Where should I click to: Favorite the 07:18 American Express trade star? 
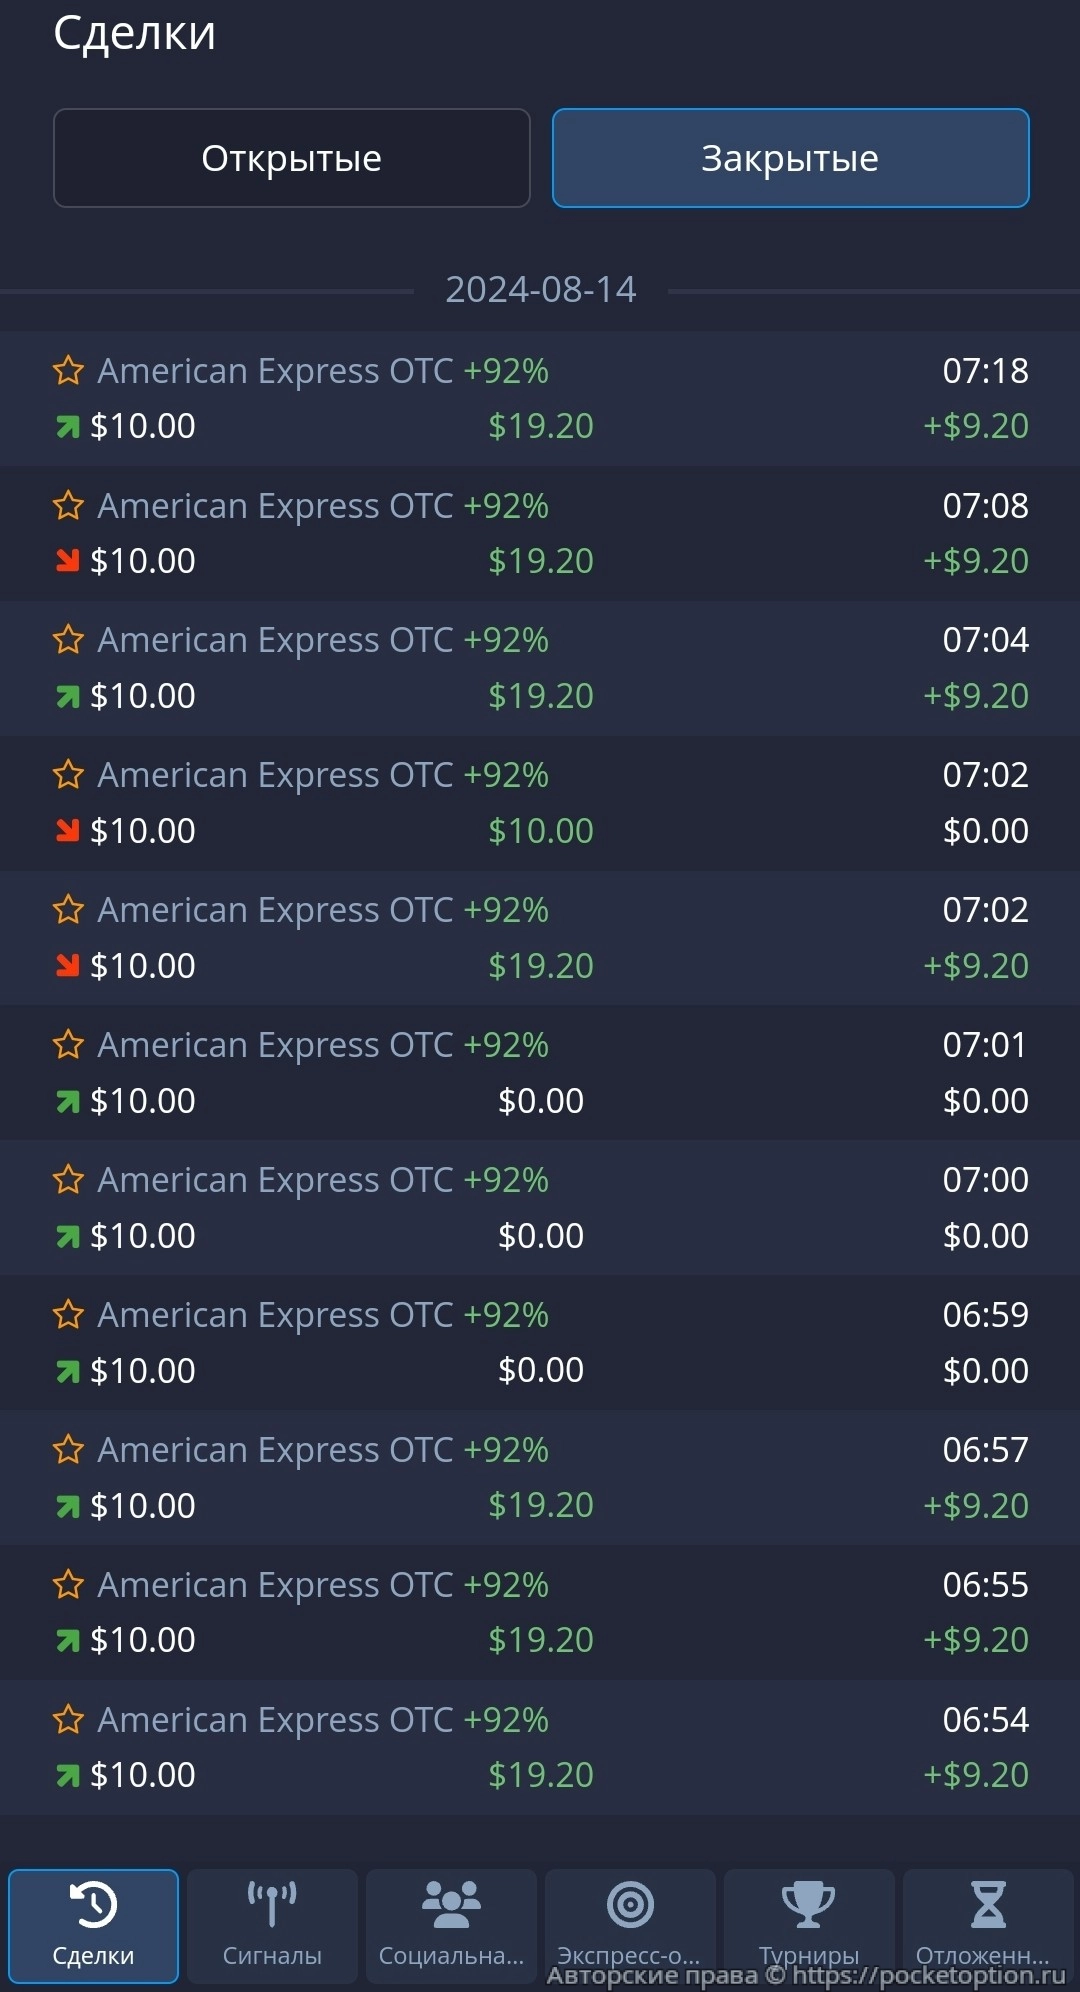click(68, 371)
